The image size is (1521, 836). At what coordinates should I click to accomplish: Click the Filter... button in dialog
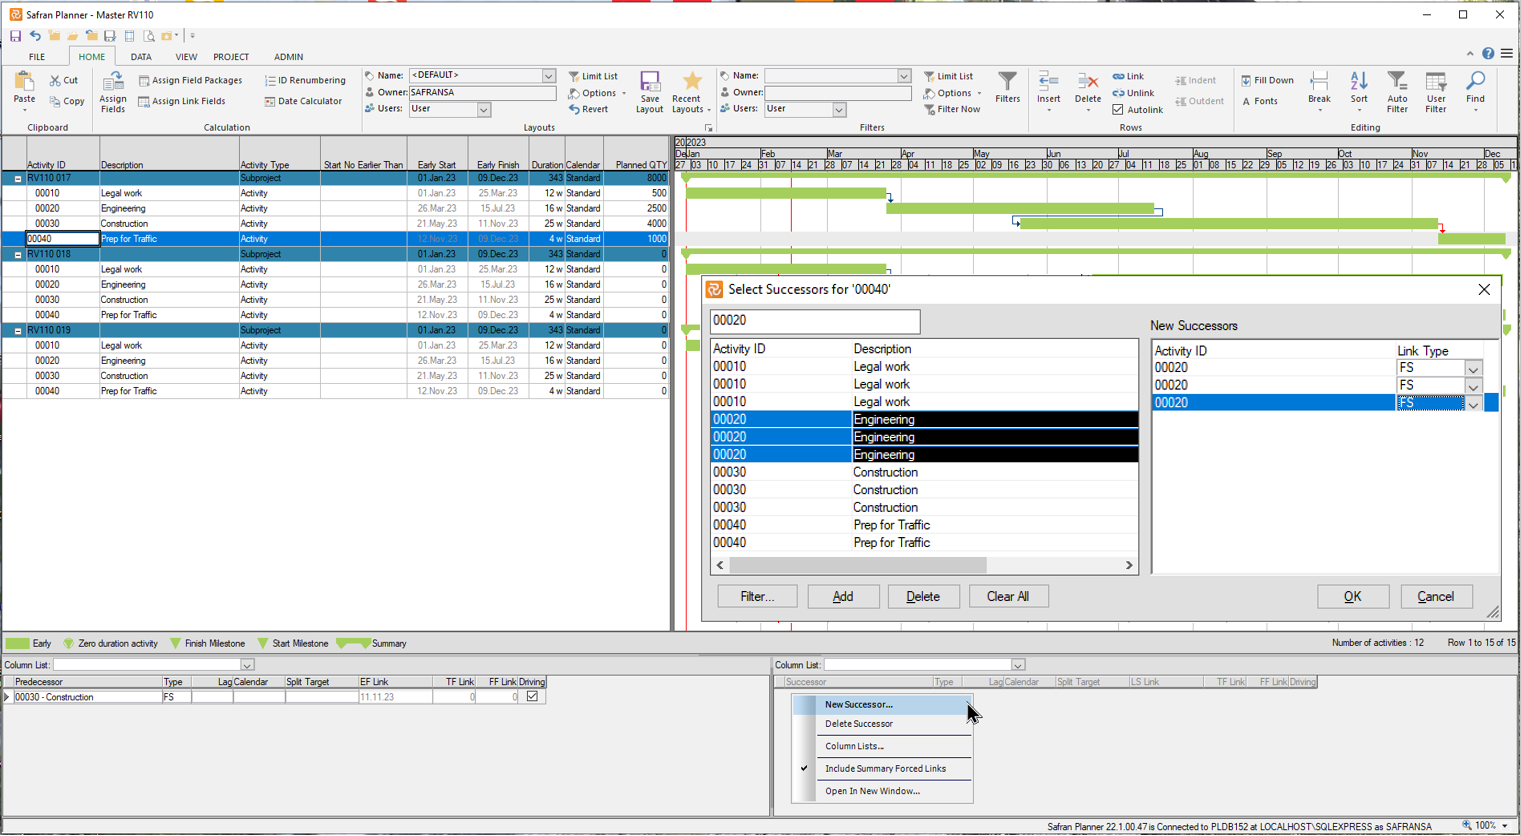pos(757,597)
